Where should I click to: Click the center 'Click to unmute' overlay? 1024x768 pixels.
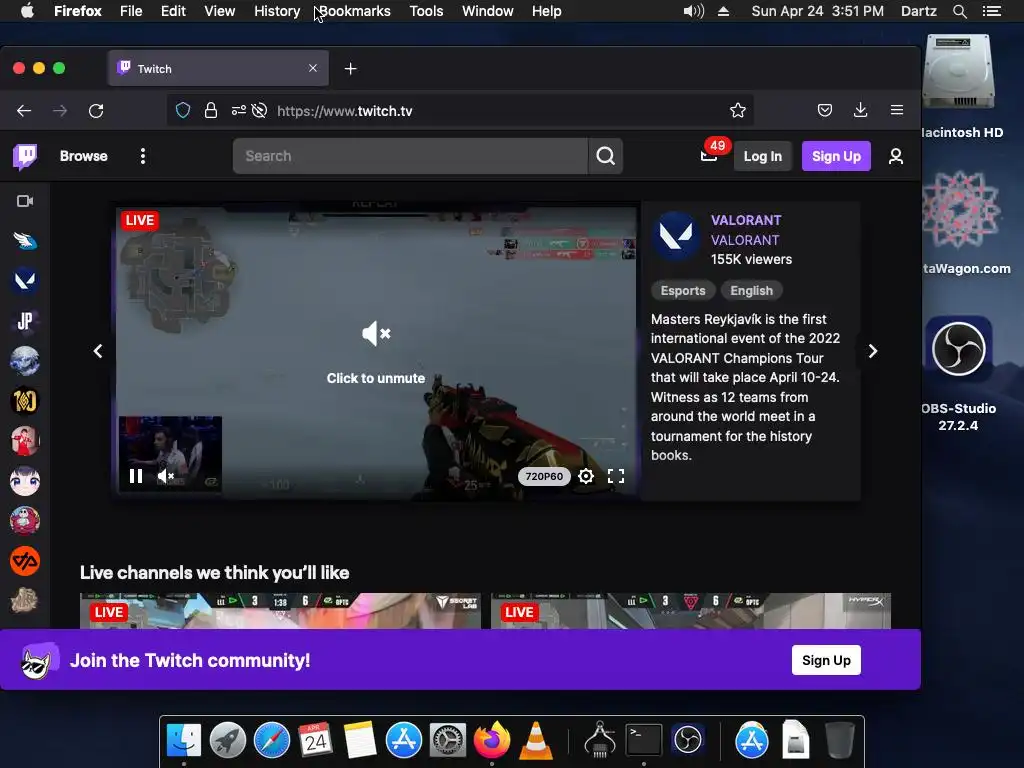376,352
